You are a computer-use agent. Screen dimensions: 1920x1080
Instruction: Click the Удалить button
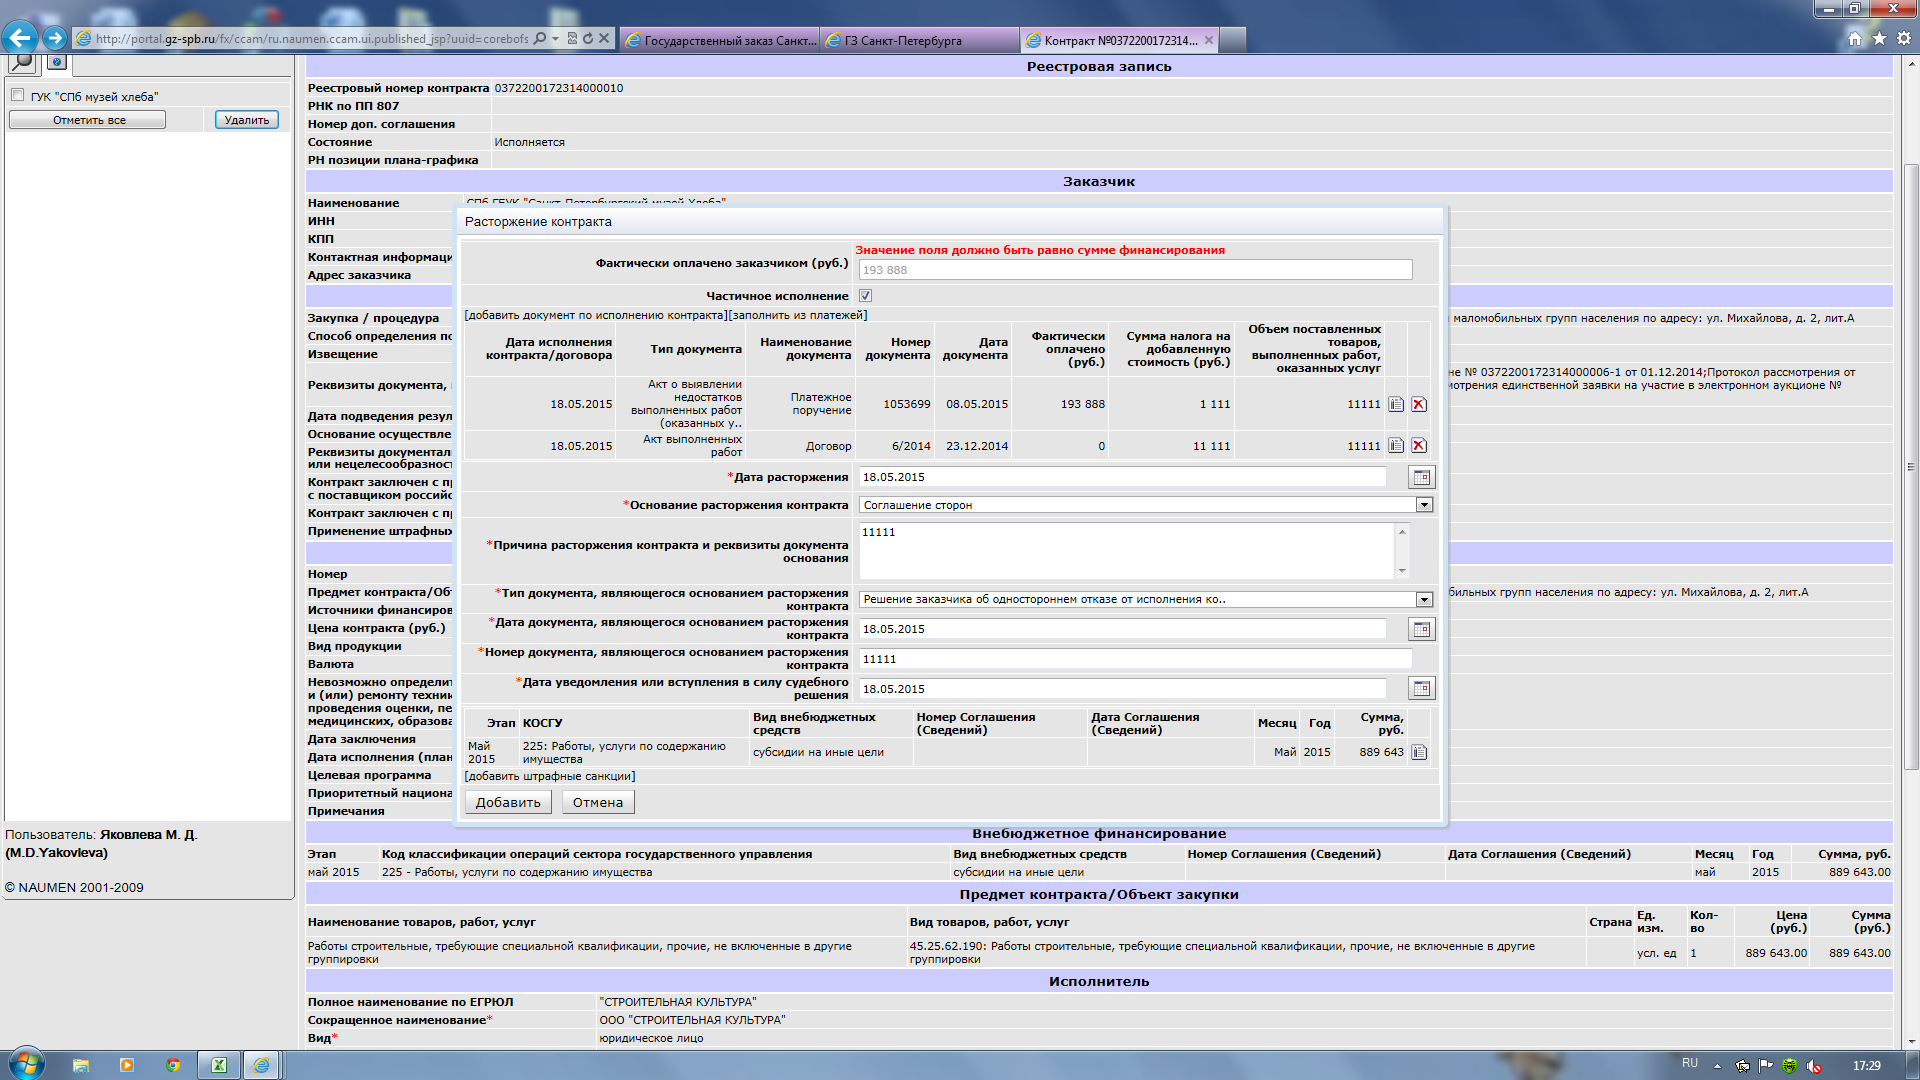click(246, 120)
